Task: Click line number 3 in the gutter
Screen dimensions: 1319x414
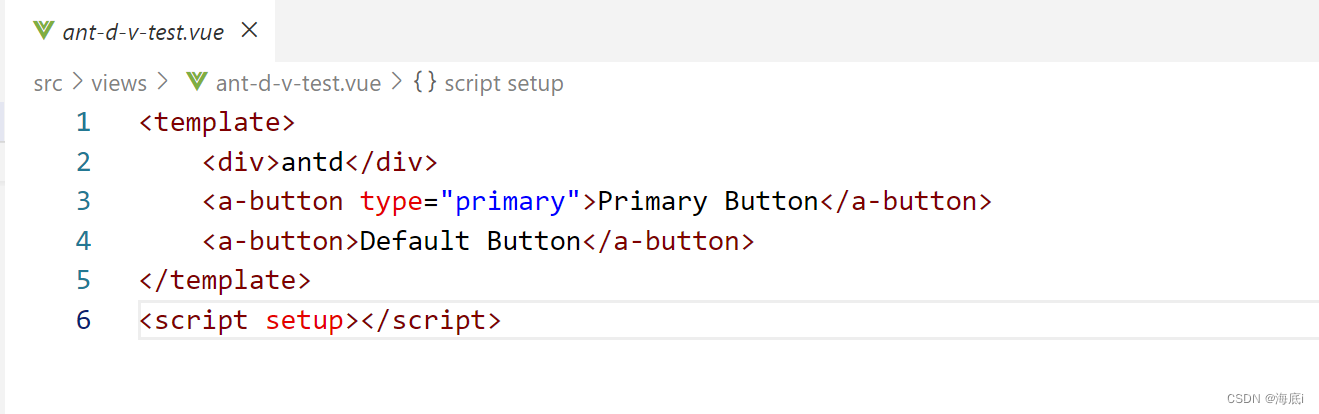Action: point(83,202)
